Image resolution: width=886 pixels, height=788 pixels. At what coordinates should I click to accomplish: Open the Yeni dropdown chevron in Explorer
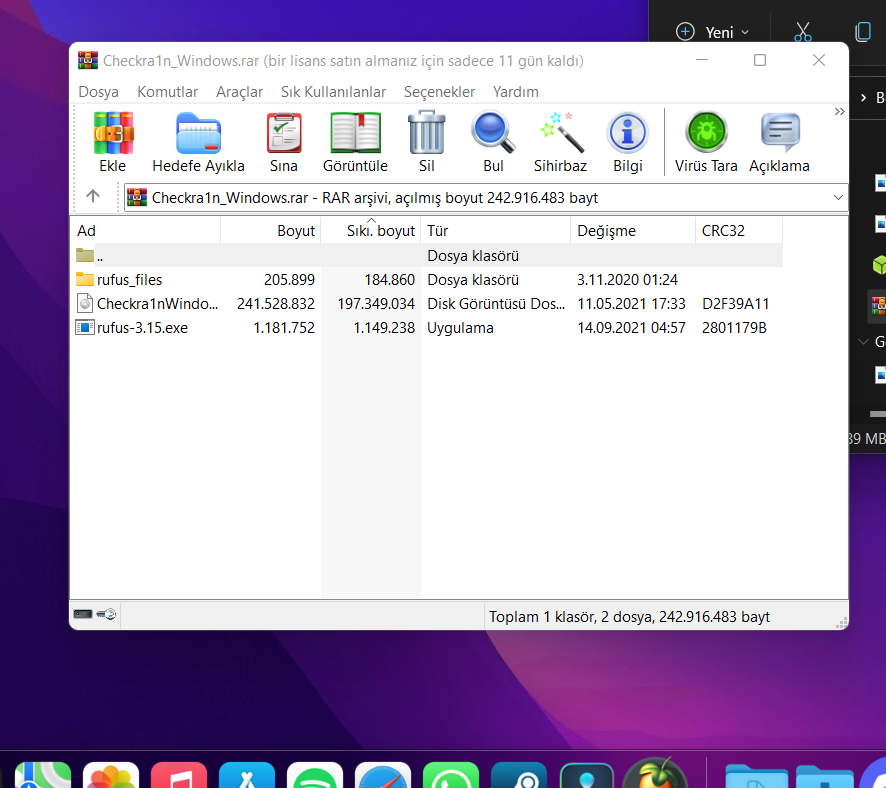[x=745, y=32]
